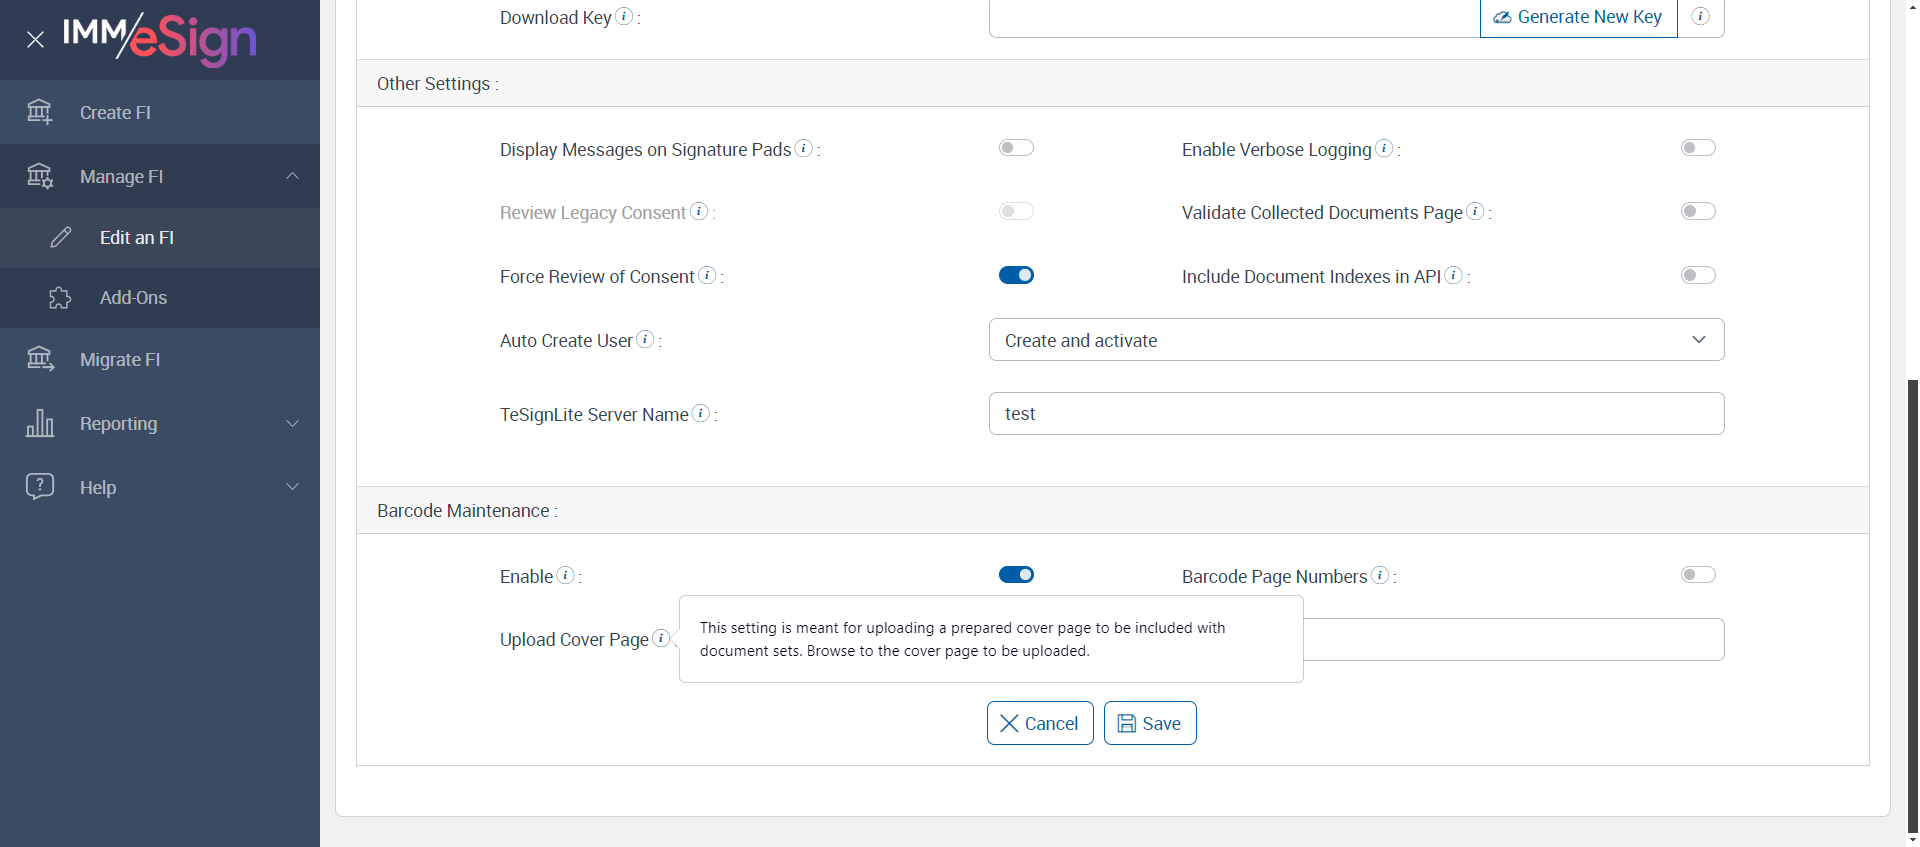Click info icon beside Barcode Page Numbers
Viewport: 1920px width, 847px height.
(1380, 575)
